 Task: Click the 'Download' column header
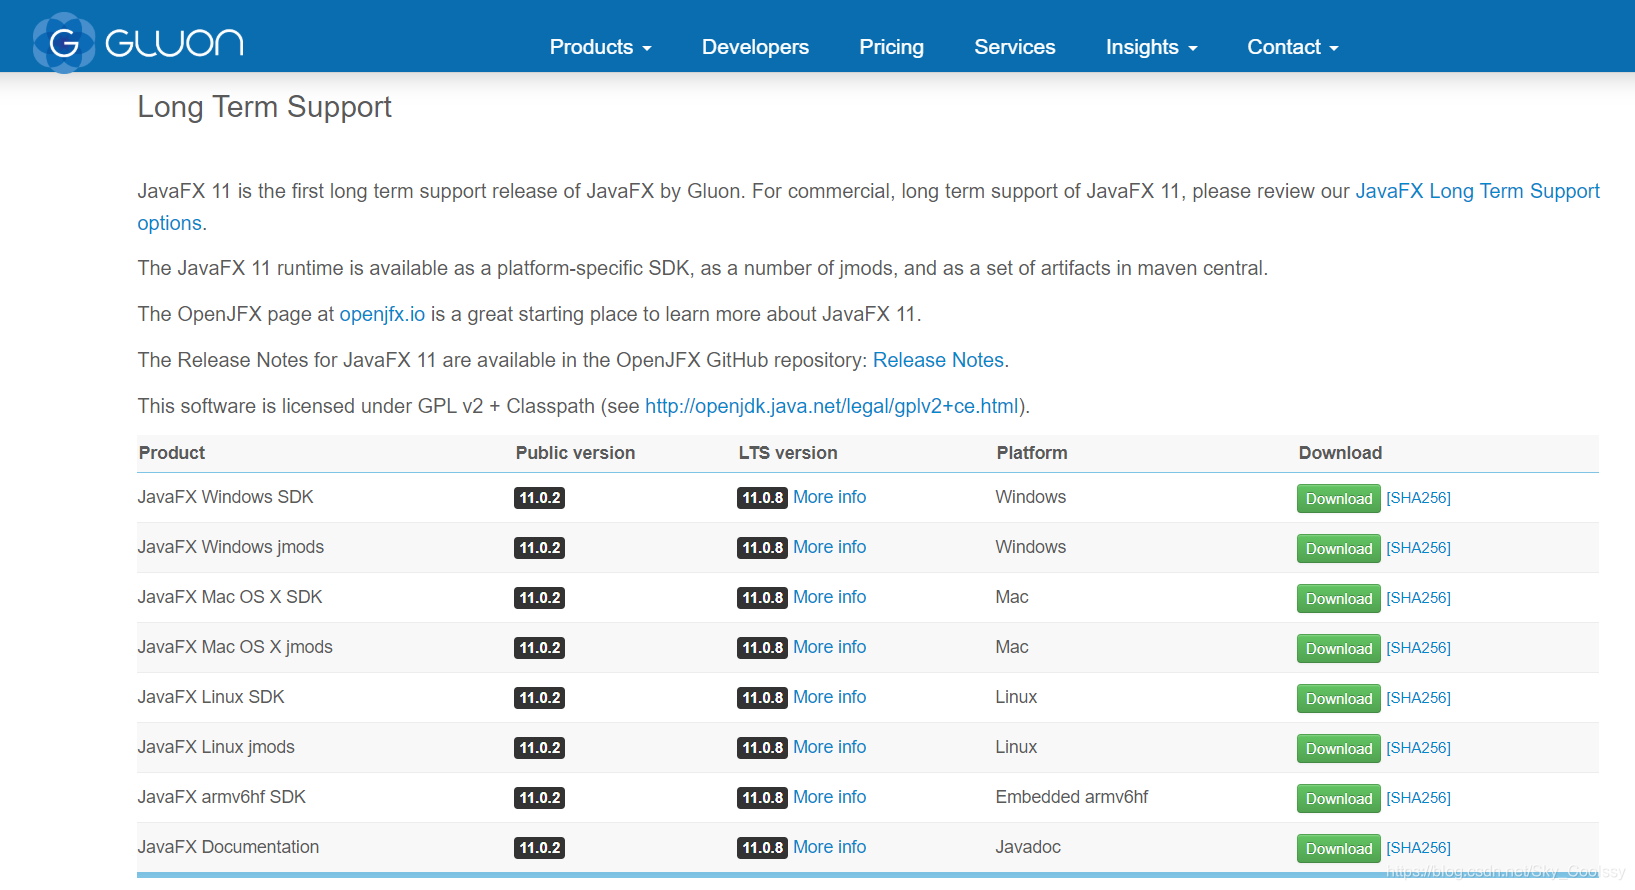(x=1340, y=453)
